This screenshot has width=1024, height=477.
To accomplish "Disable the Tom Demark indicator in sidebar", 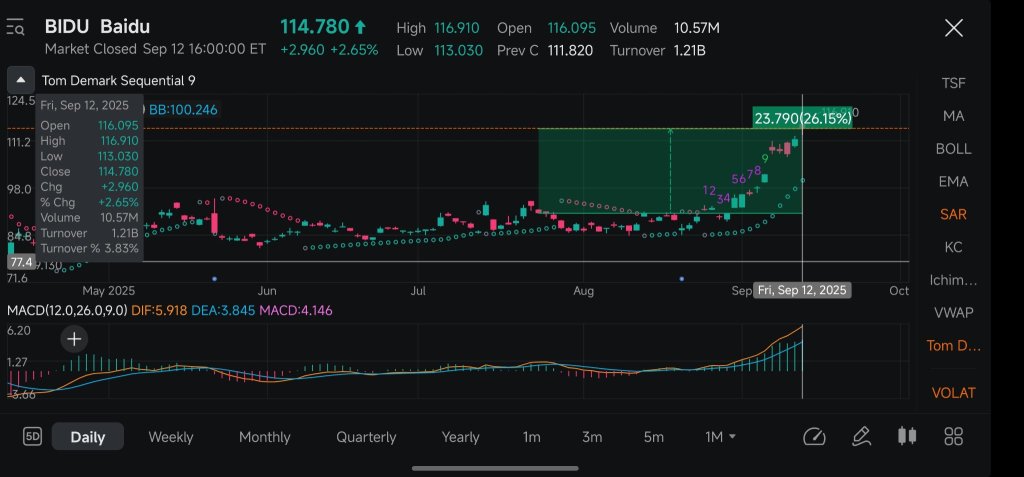I will pyautogui.click(x=953, y=346).
